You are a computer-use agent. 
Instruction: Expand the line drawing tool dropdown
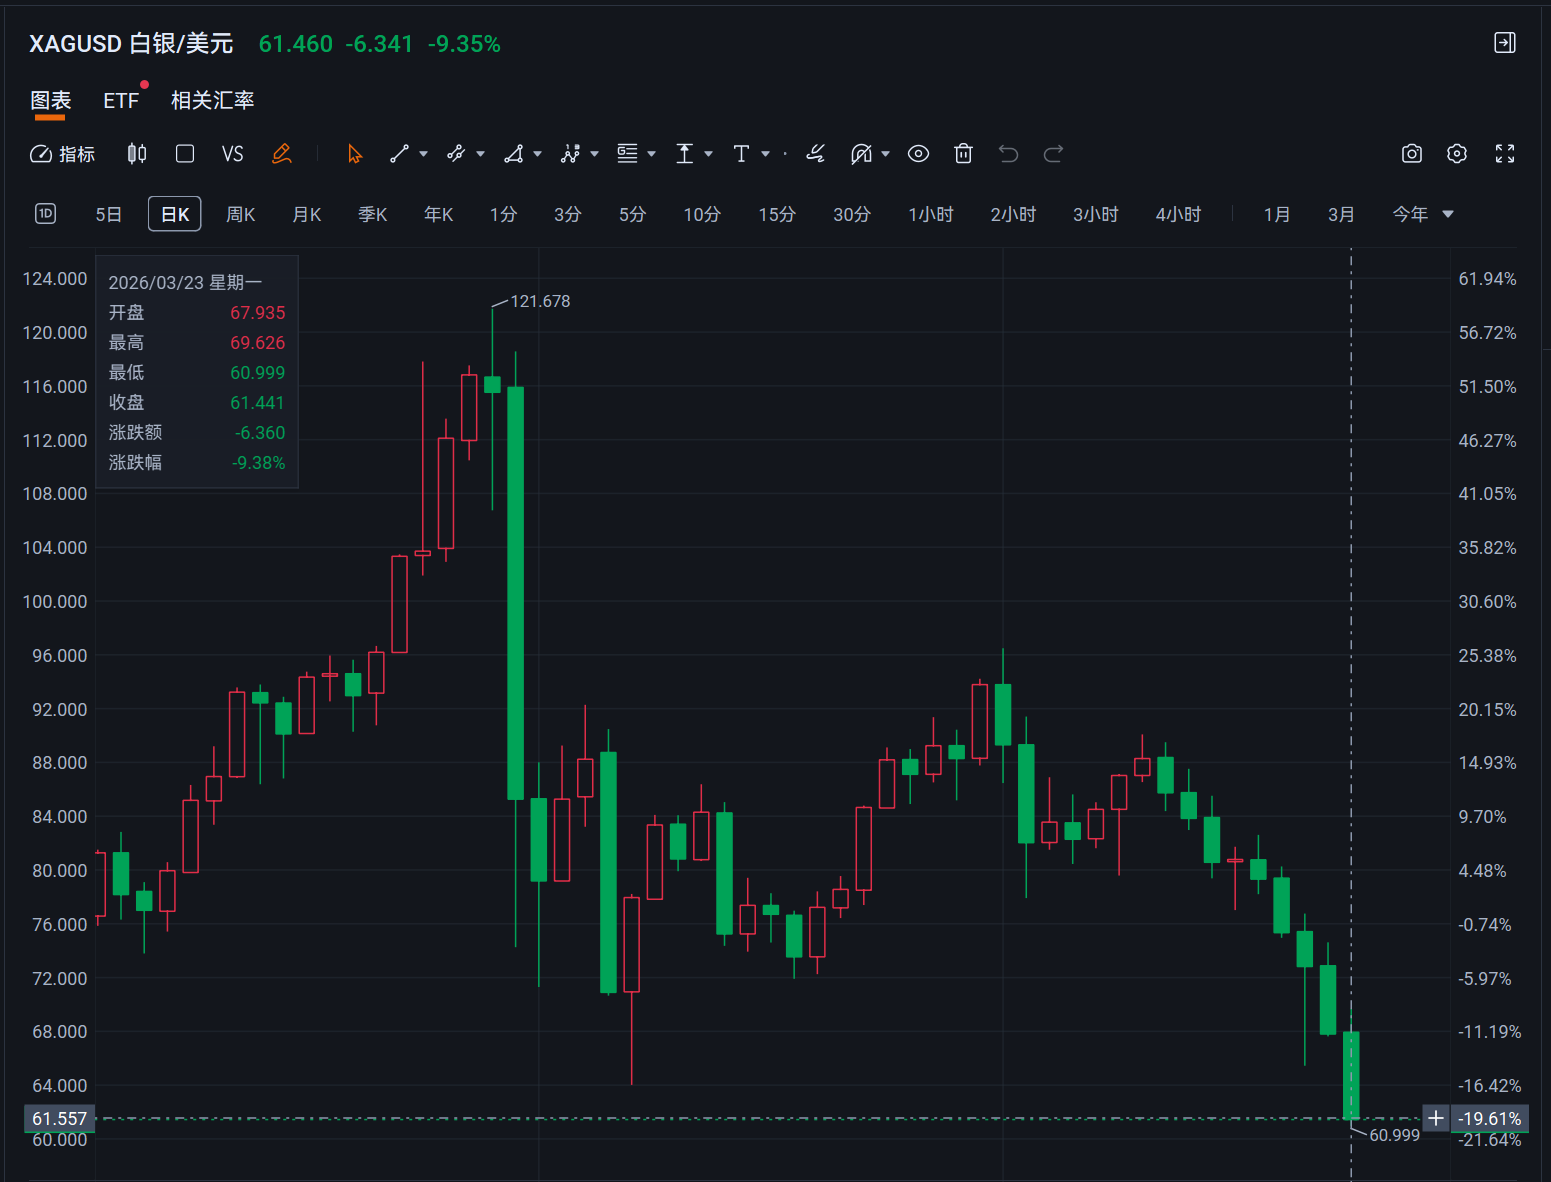point(424,154)
